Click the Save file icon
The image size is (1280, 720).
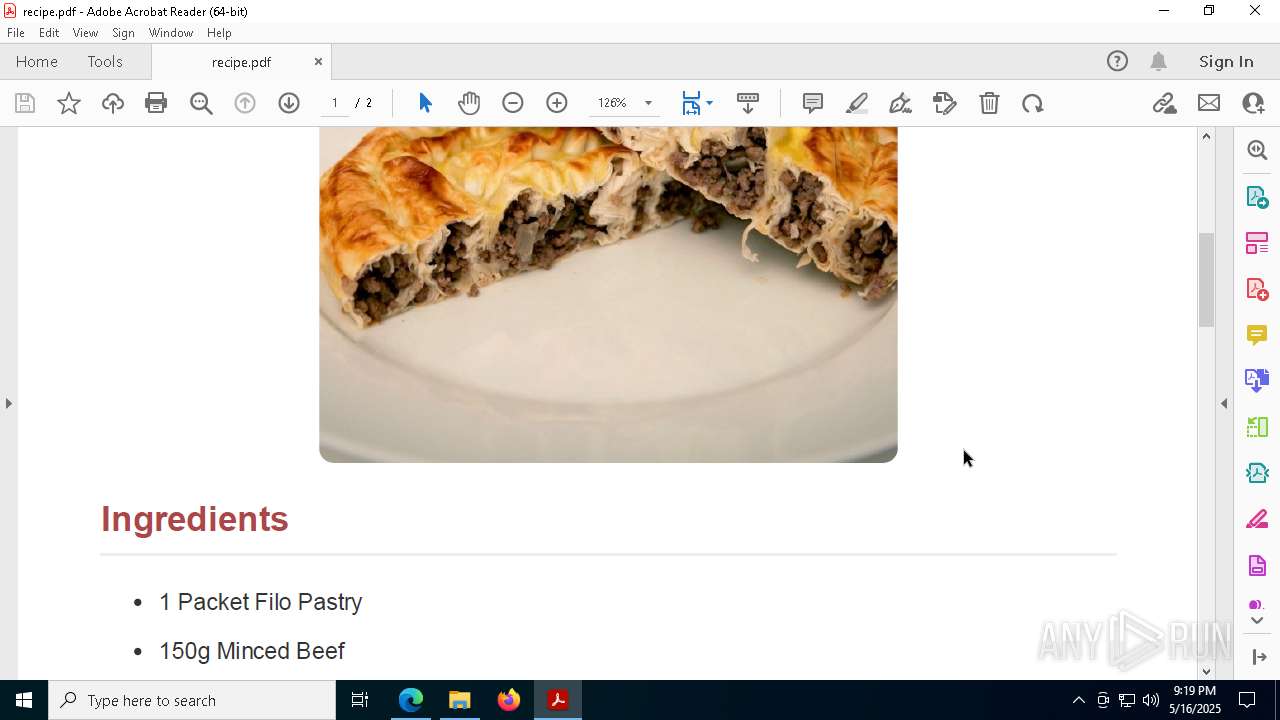point(25,103)
